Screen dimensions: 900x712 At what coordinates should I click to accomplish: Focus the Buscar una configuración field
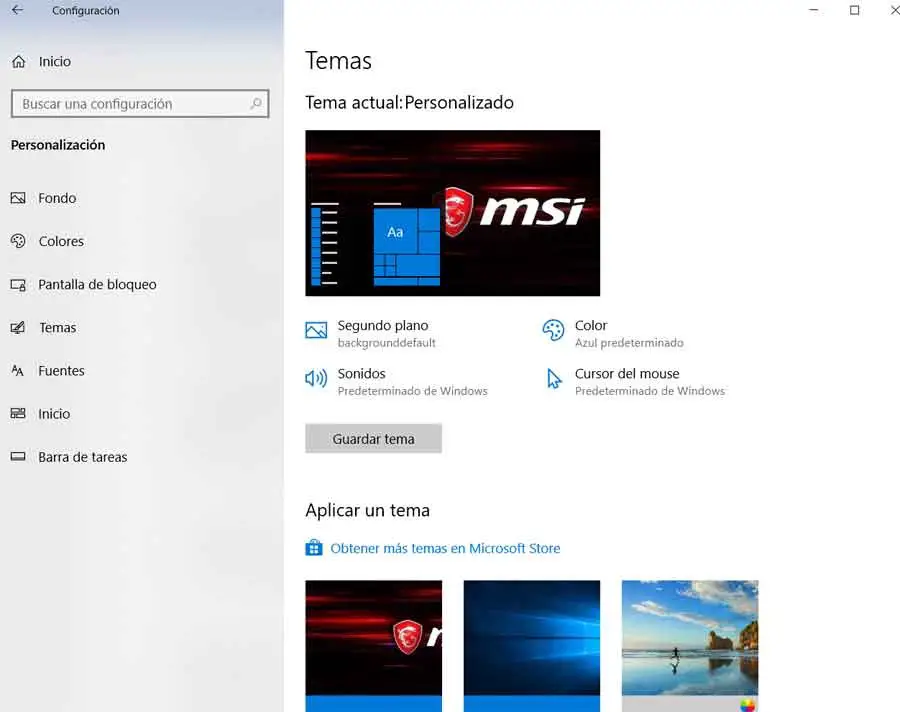click(140, 103)
